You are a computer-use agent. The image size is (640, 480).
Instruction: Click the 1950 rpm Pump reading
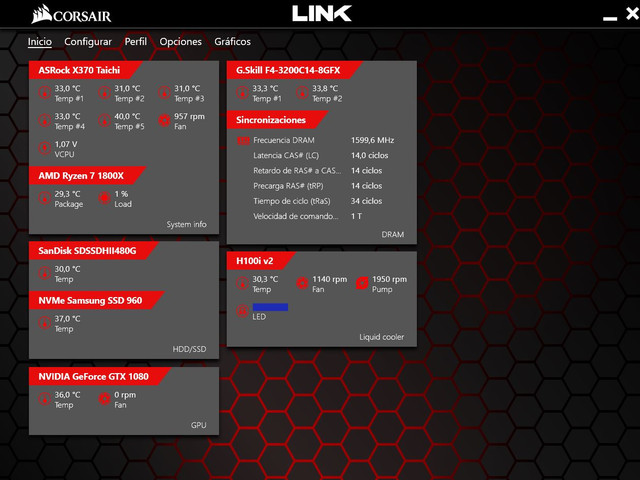click(x=389, y=279)
